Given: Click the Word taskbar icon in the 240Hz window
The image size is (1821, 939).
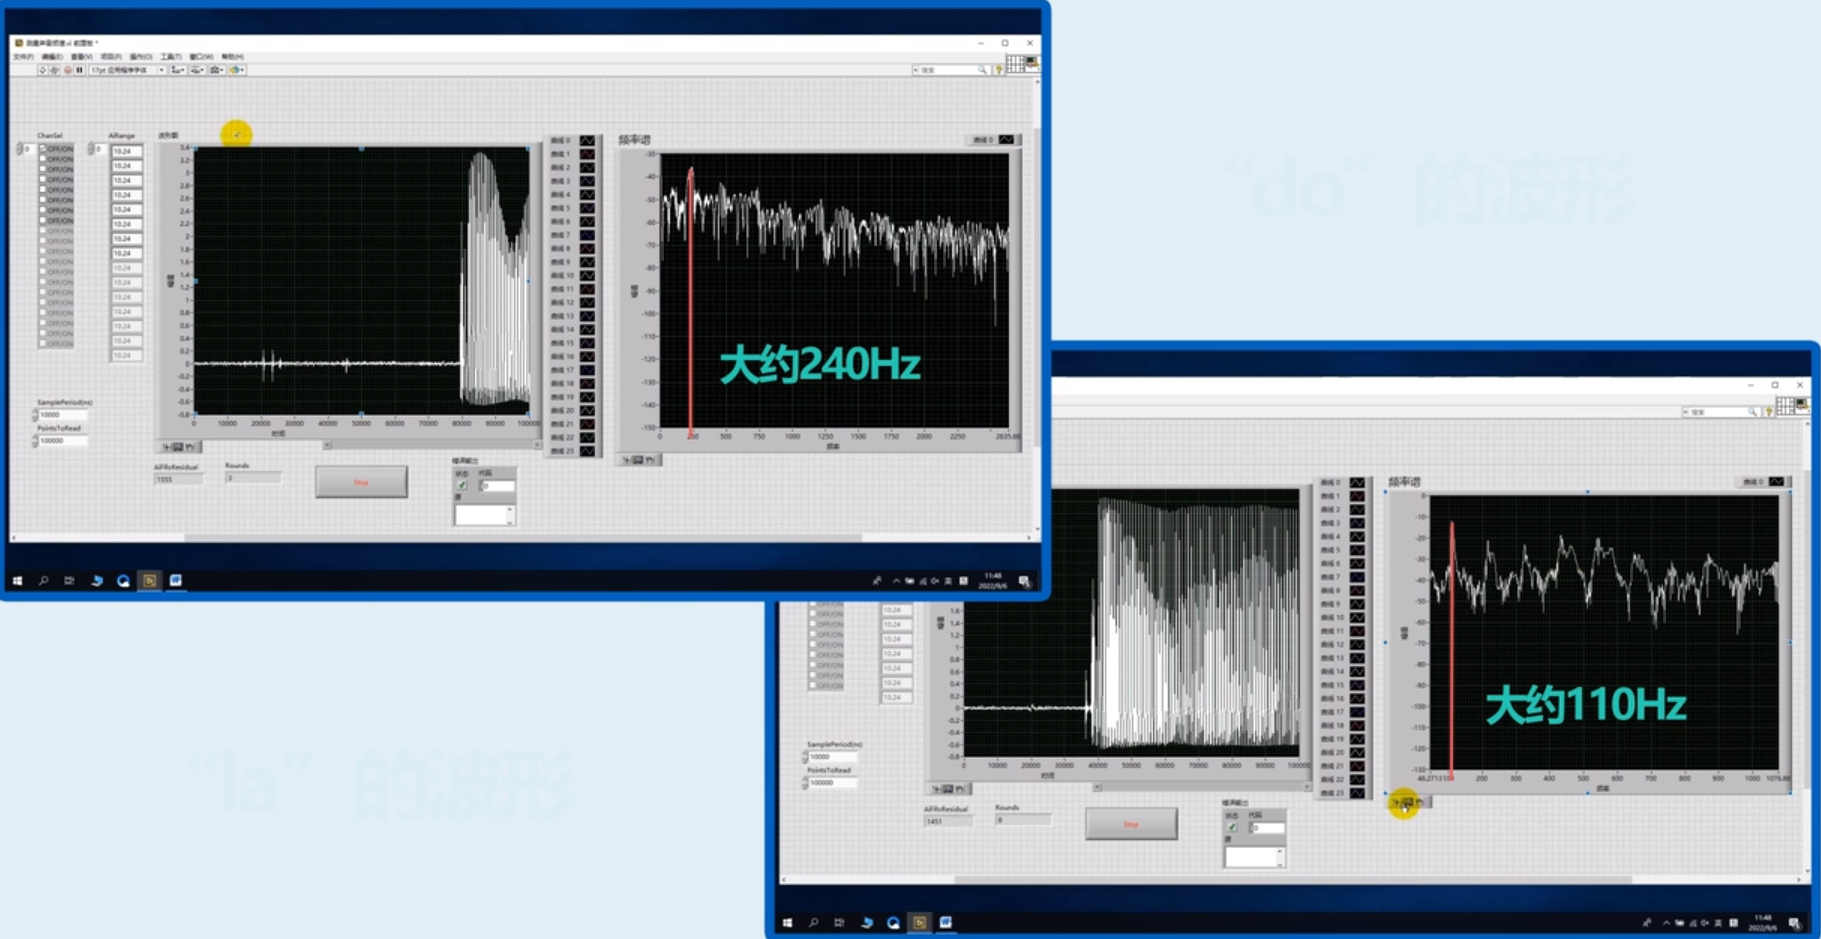Looking at the screenshot, I should pos(176,580).
